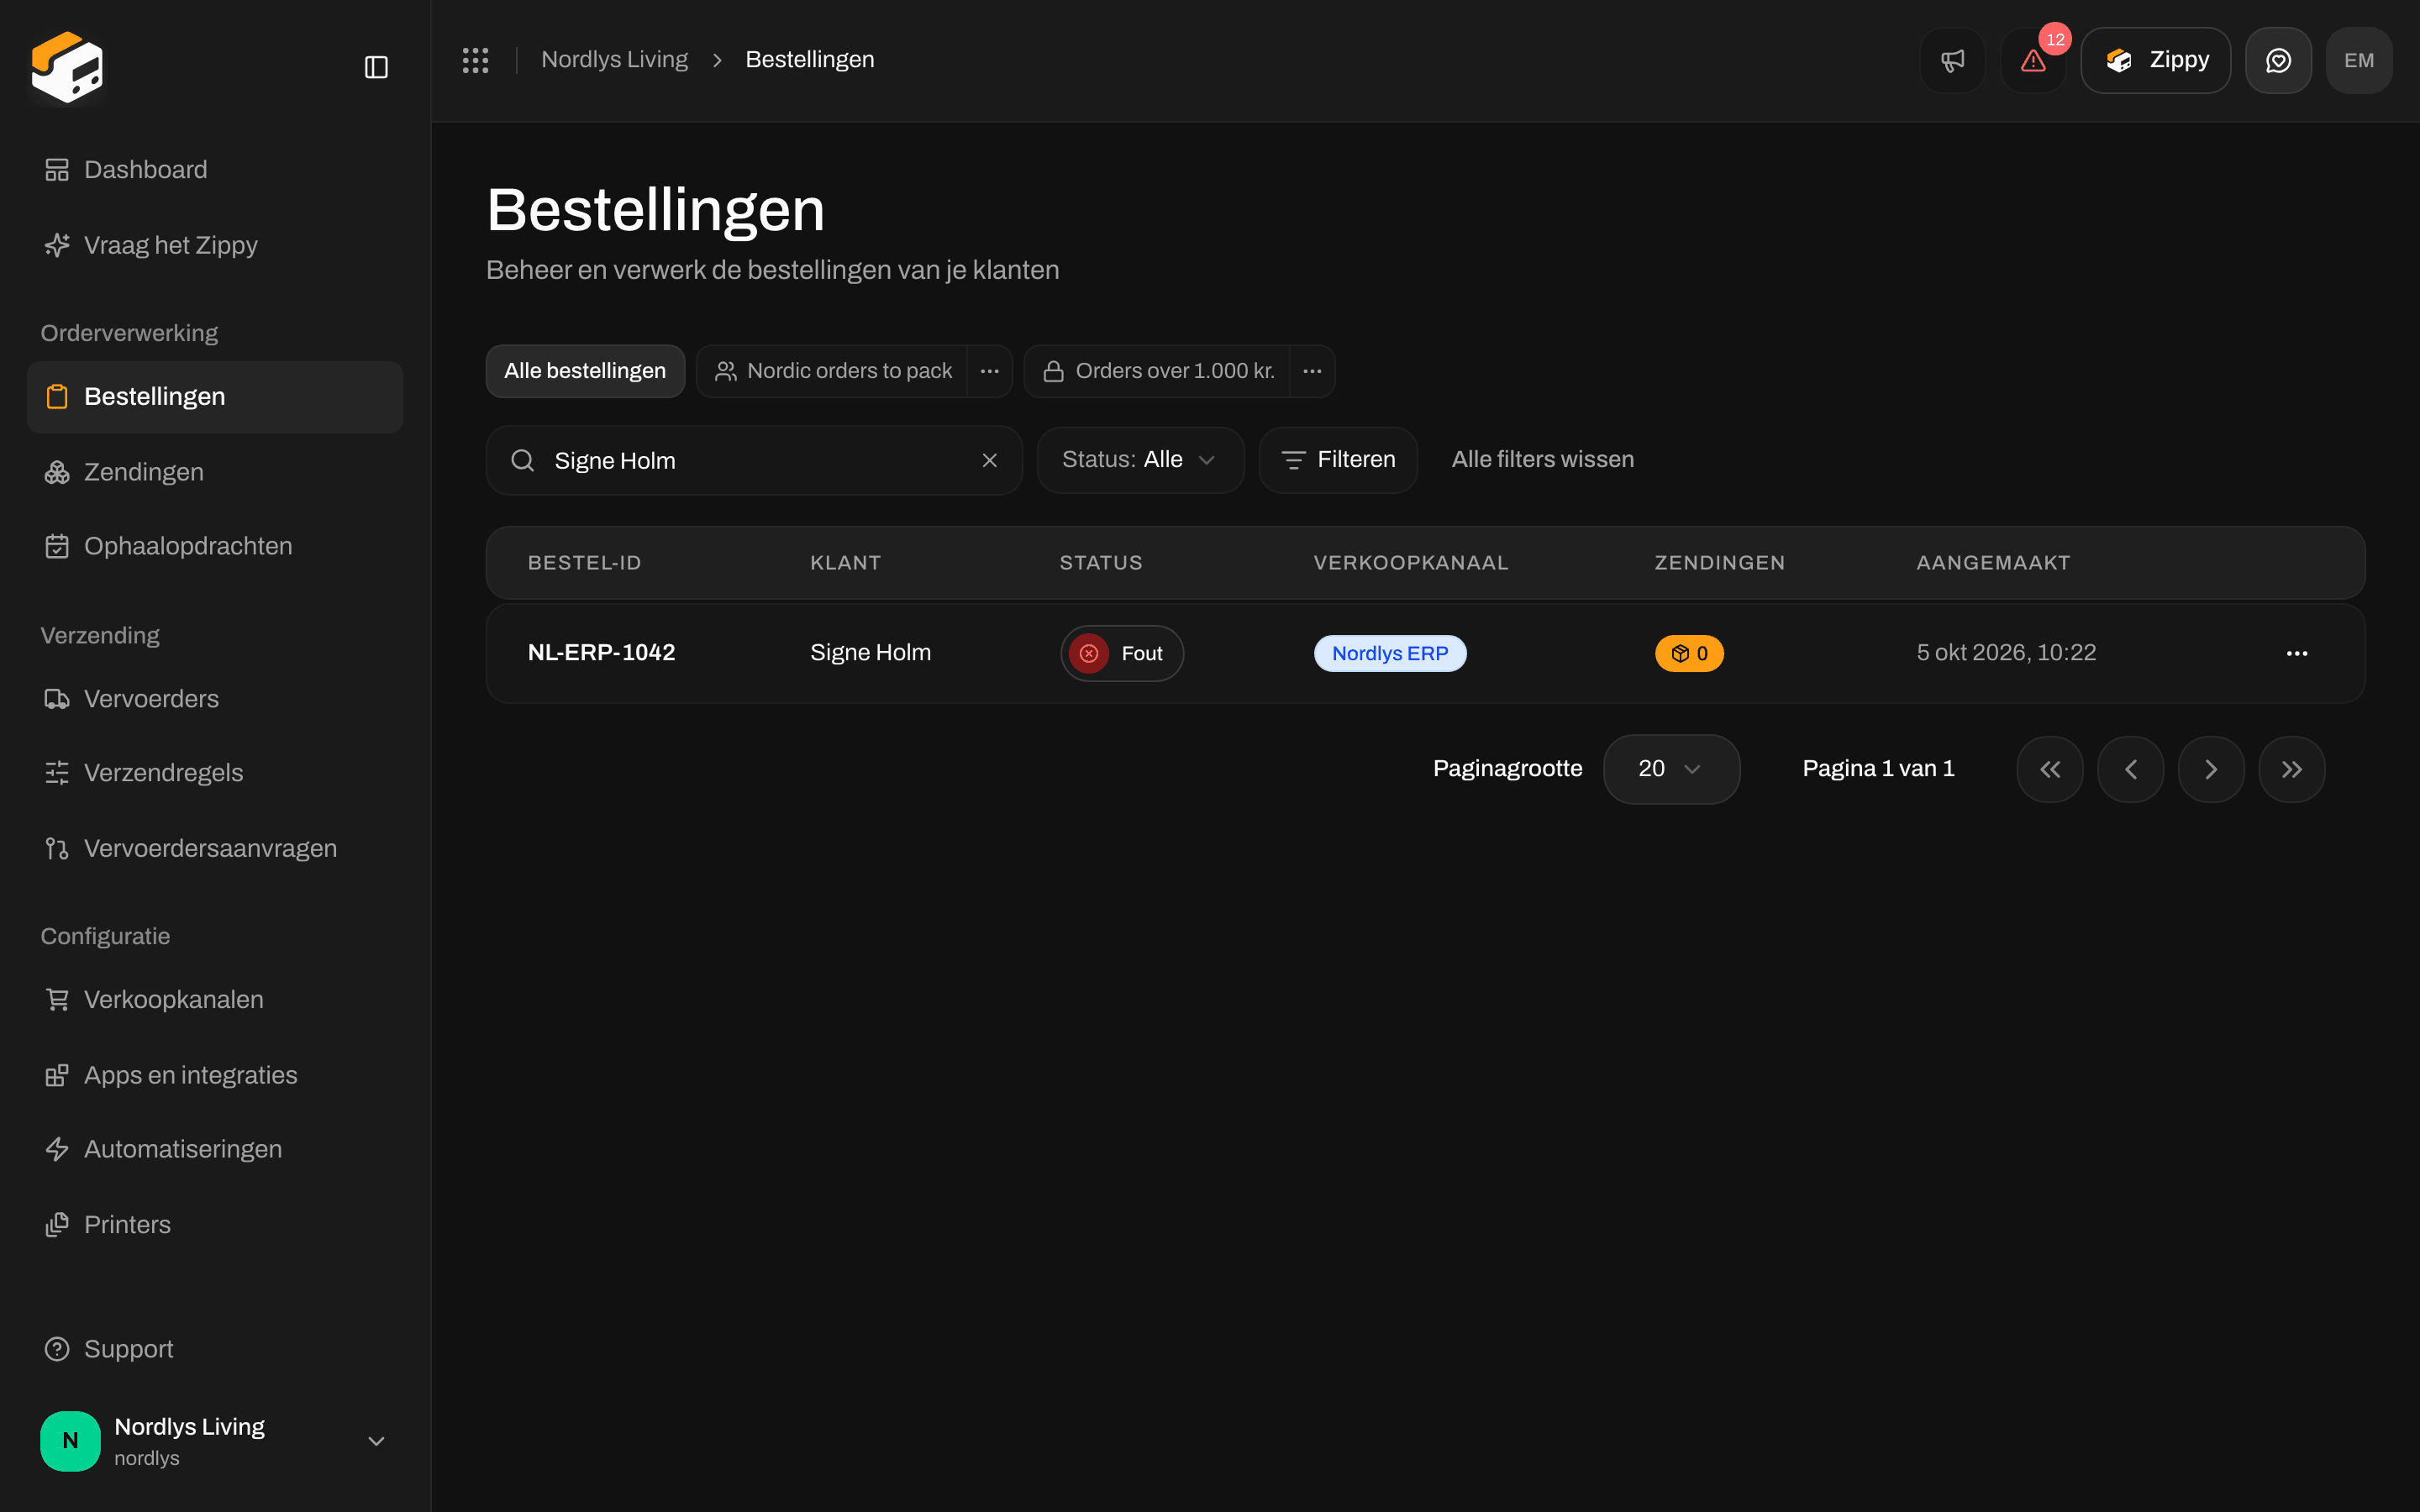This screenshot has height=1512, width=2420.
Task: Open Automatiseringen in the sidebar
Action: click(214, 1149)
